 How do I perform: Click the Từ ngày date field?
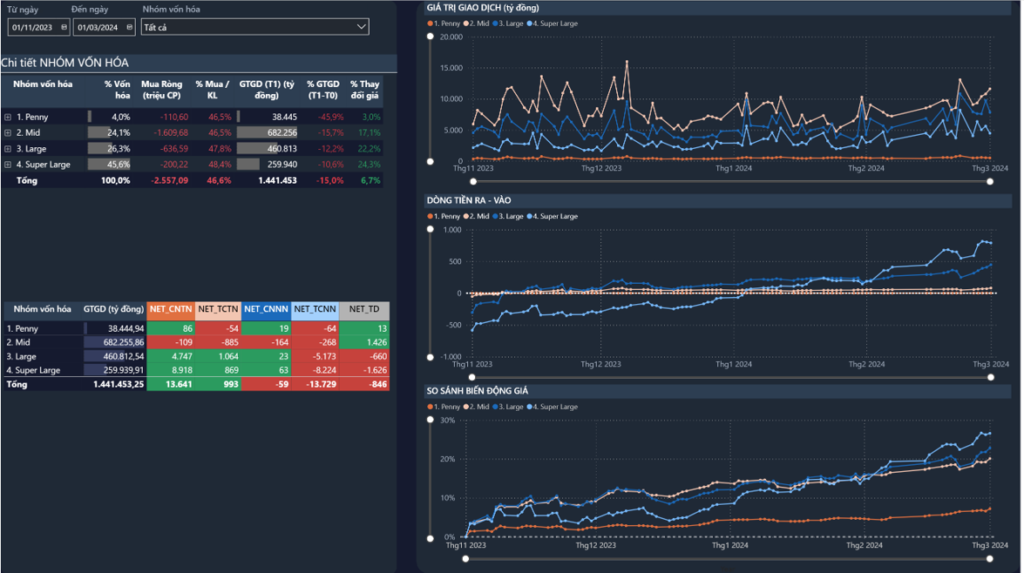click(x=32, y=27)
